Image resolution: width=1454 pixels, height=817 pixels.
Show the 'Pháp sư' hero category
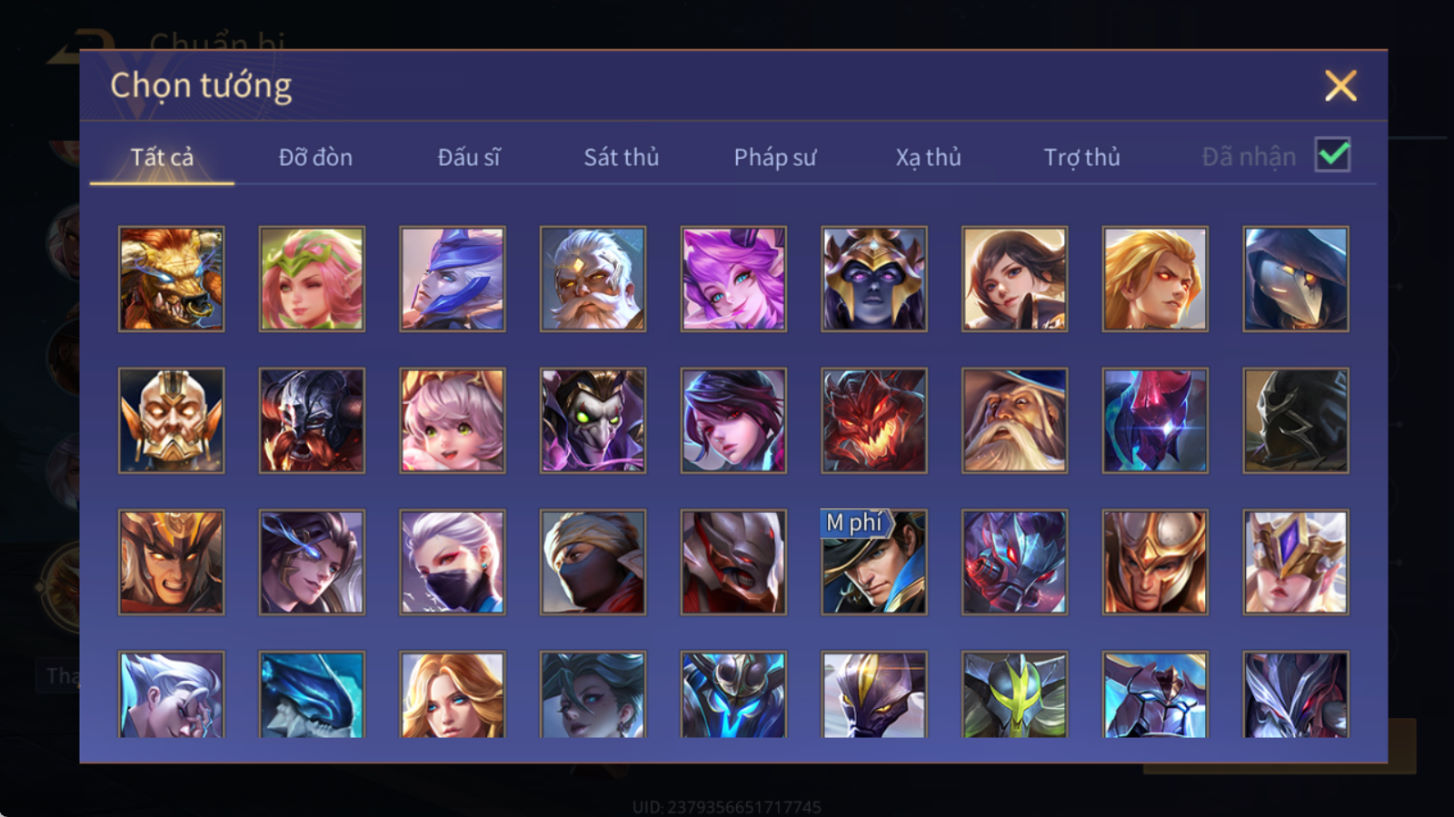click(x=775, y=157)
